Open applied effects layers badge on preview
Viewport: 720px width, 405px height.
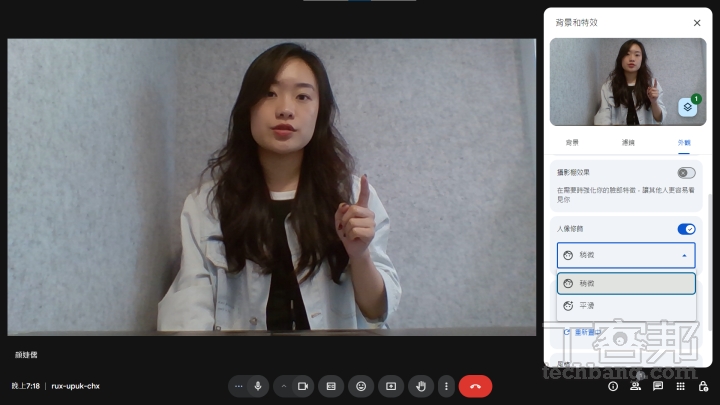[x=688, y=107]
